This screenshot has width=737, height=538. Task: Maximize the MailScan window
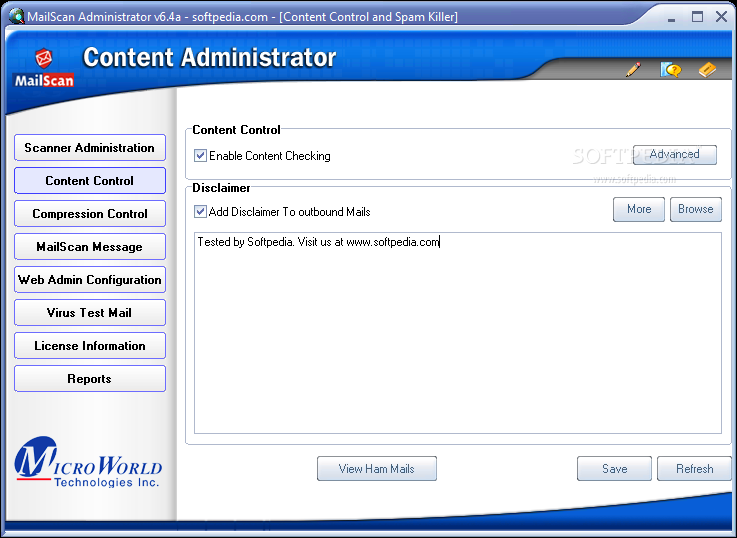click(x=698, y=17)
